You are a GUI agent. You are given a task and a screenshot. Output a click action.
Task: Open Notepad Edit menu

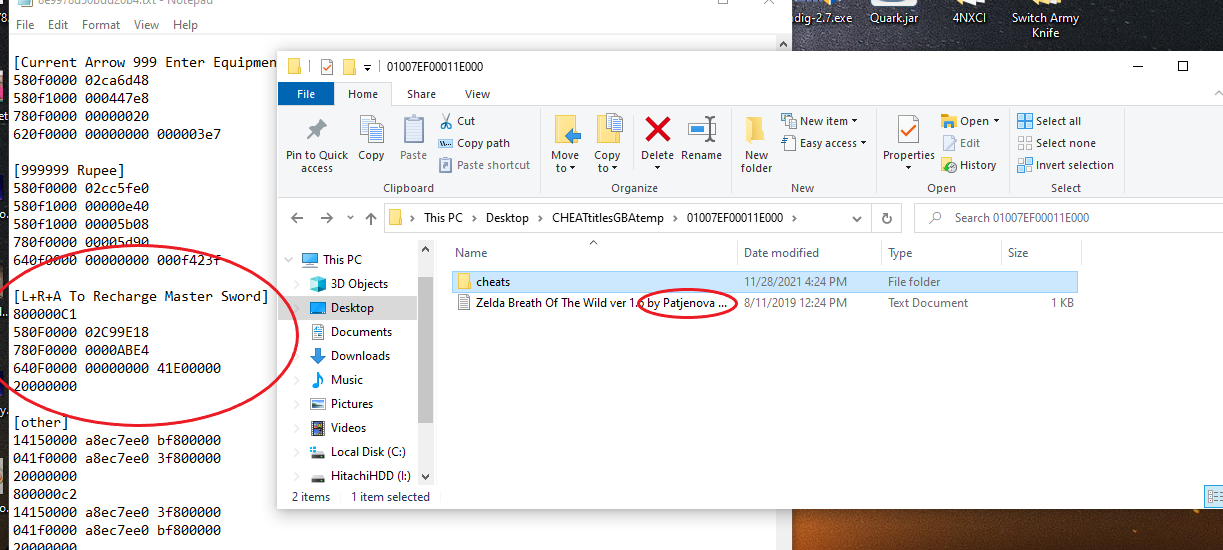(58, 24)
